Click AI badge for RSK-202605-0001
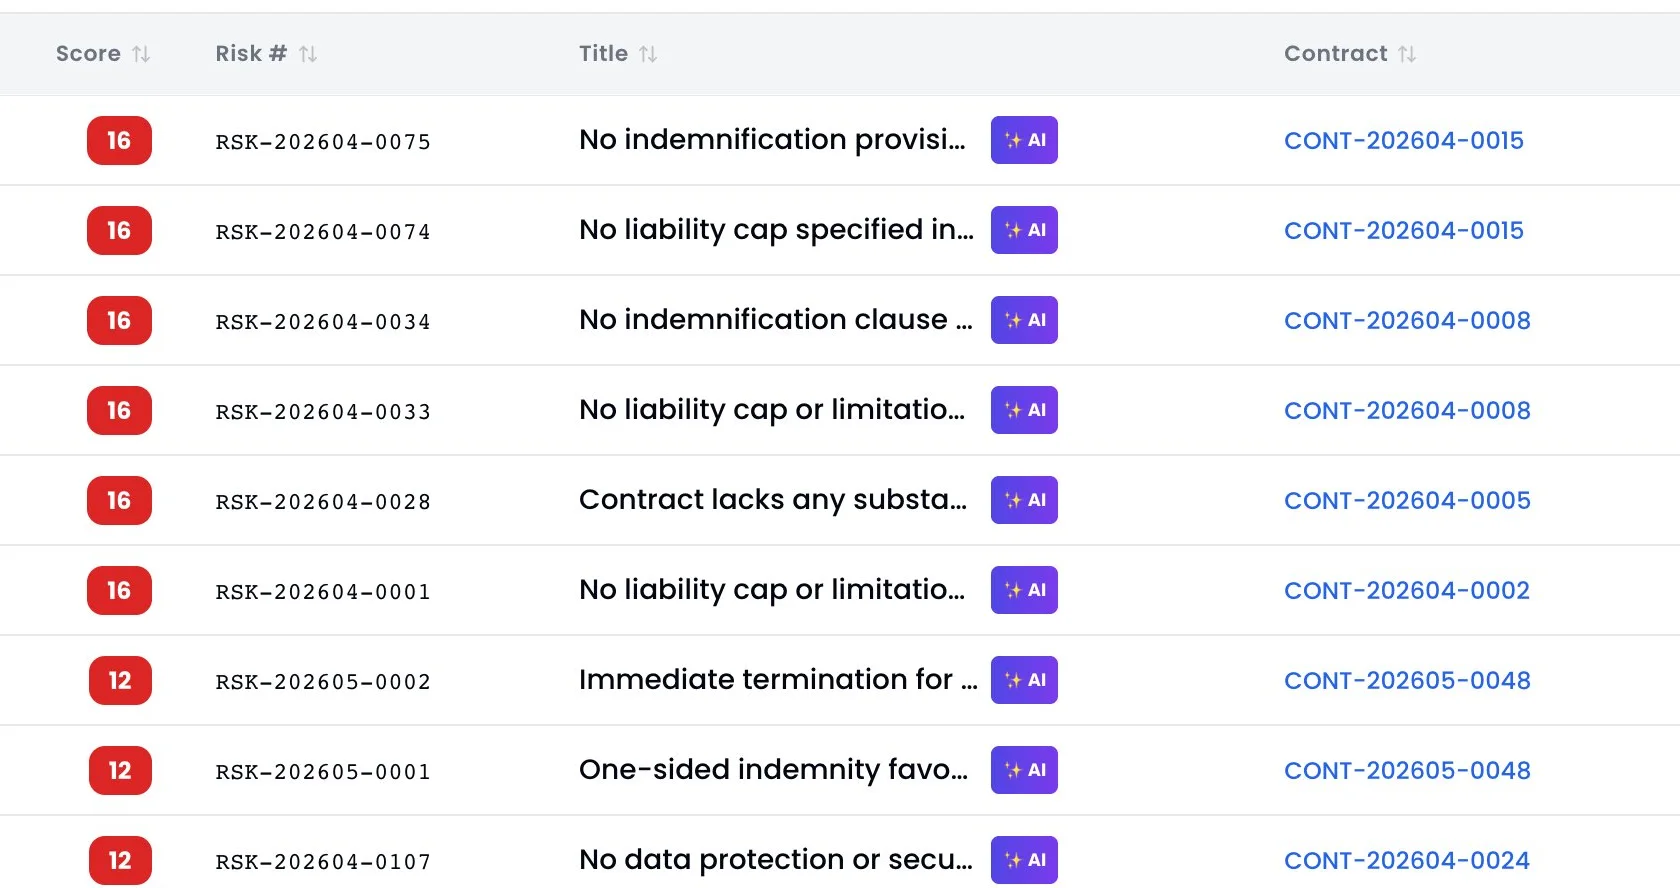The height and width of the screenshot is (888, 1680). tap(1024, 770)
